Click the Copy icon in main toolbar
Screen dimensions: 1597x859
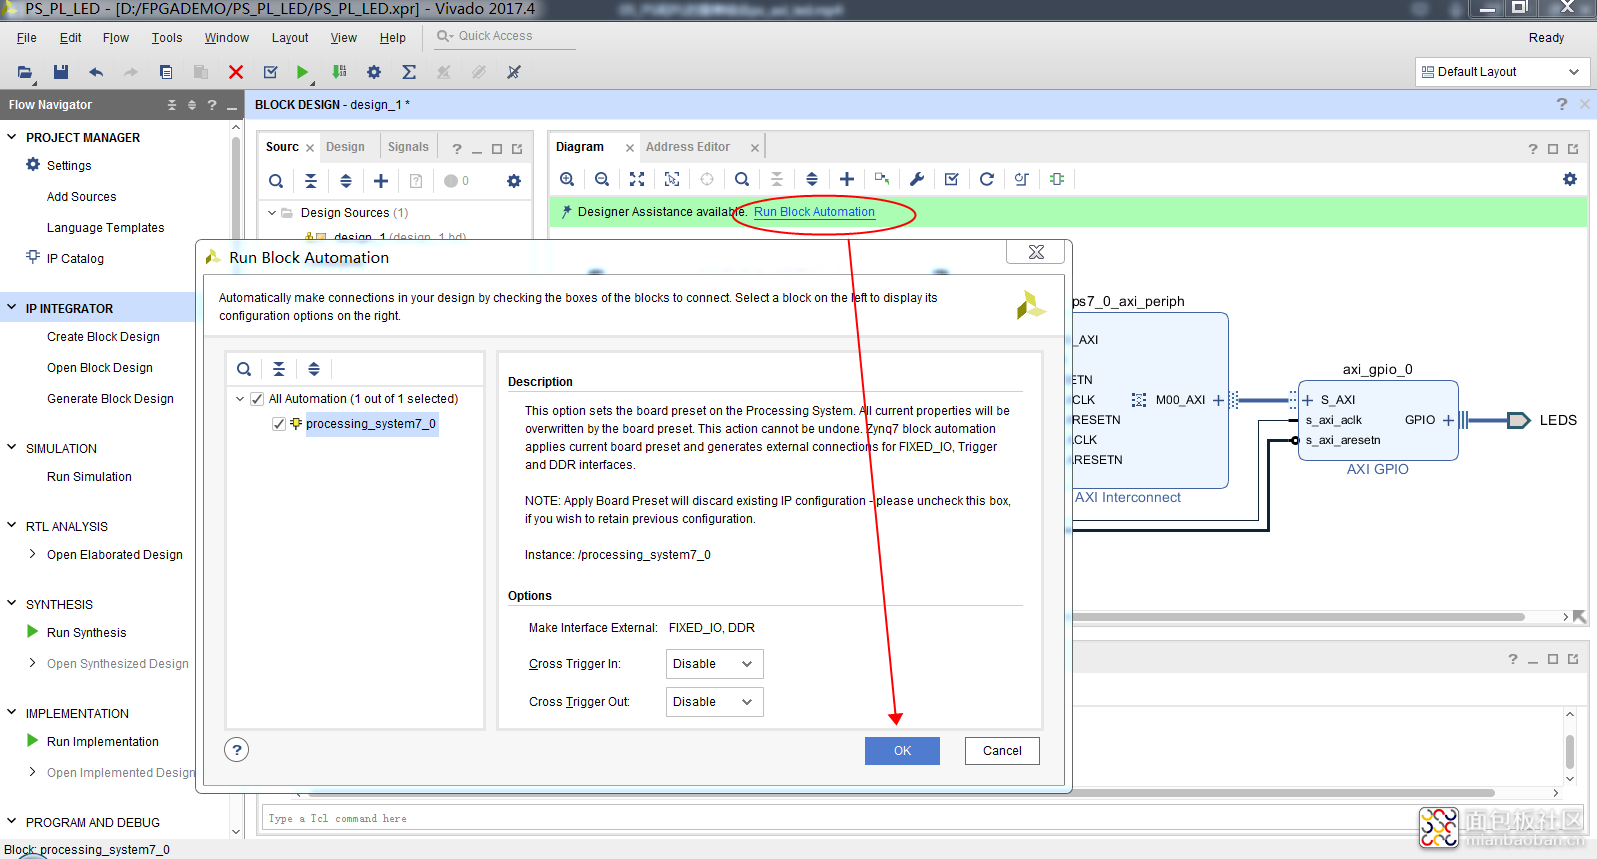166,72
